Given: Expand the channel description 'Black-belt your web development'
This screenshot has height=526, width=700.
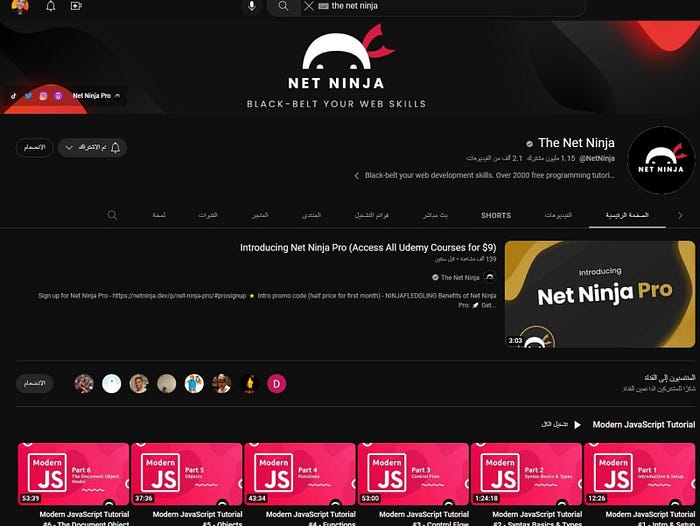Looking at the screenshot, I should (x=484, y=175).
